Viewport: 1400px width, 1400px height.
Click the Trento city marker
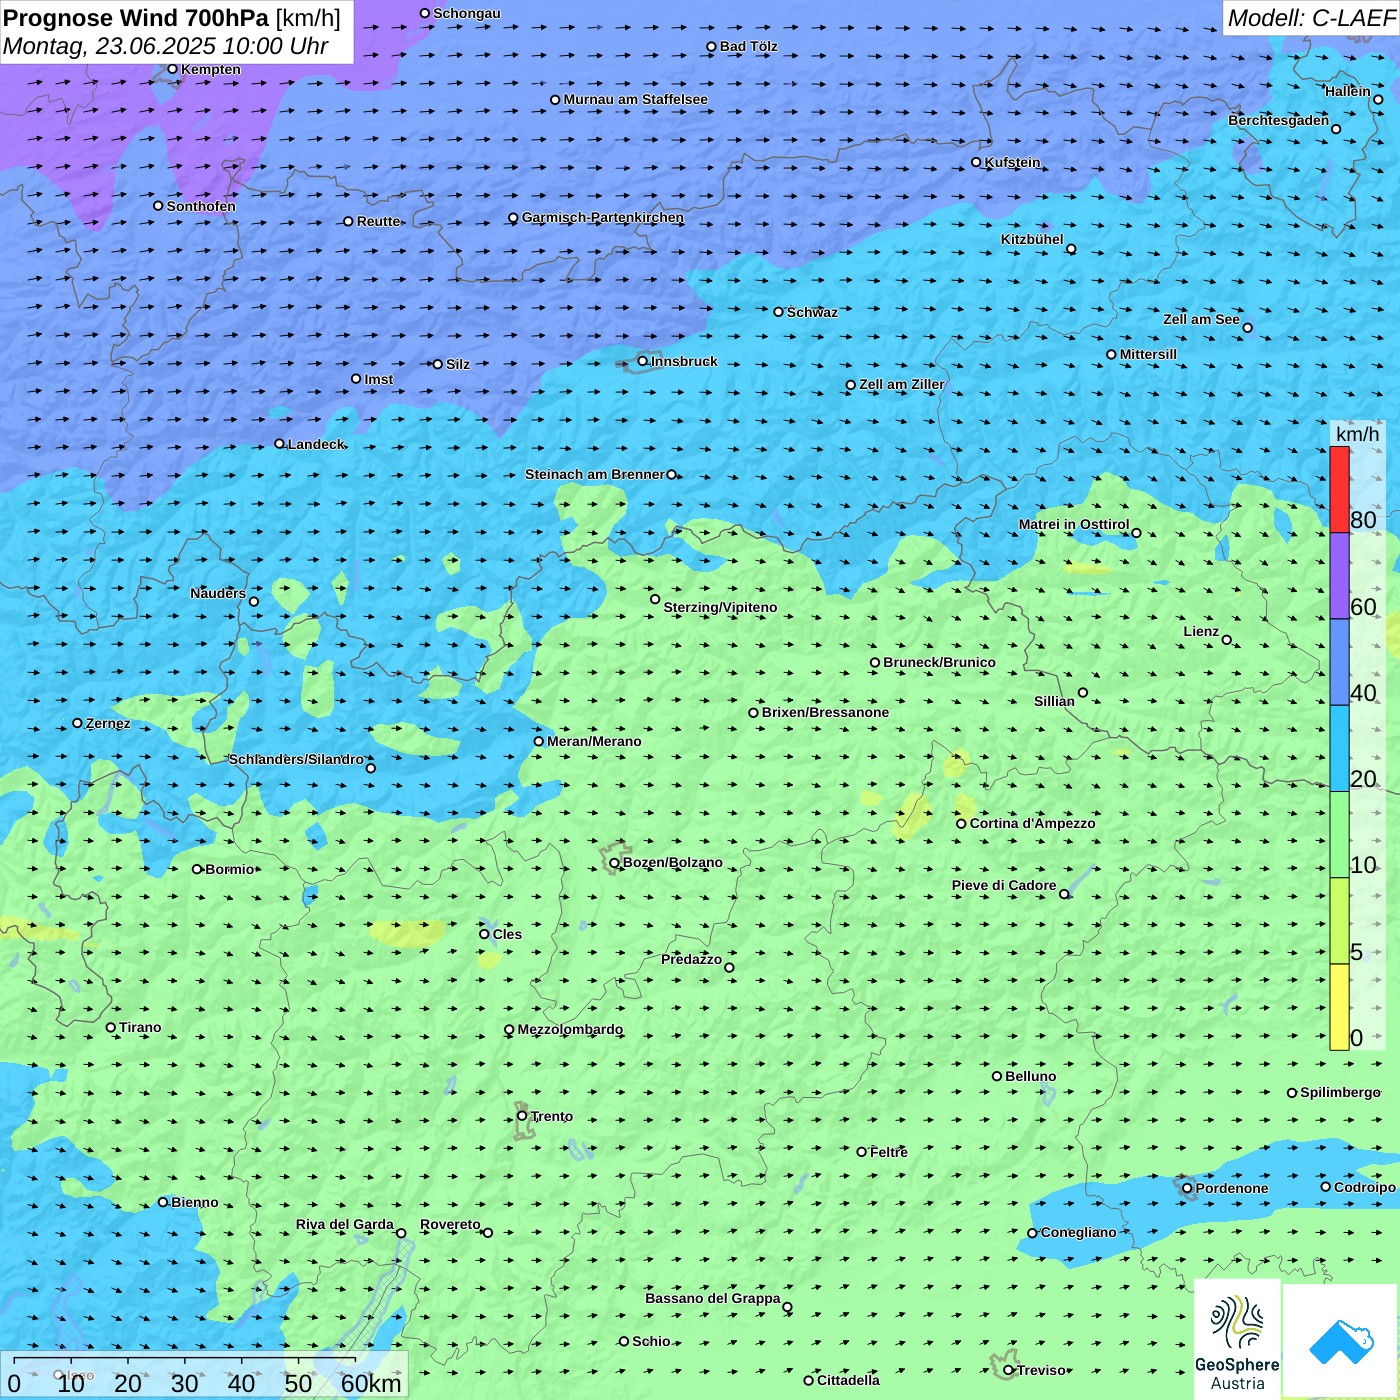522,1116
